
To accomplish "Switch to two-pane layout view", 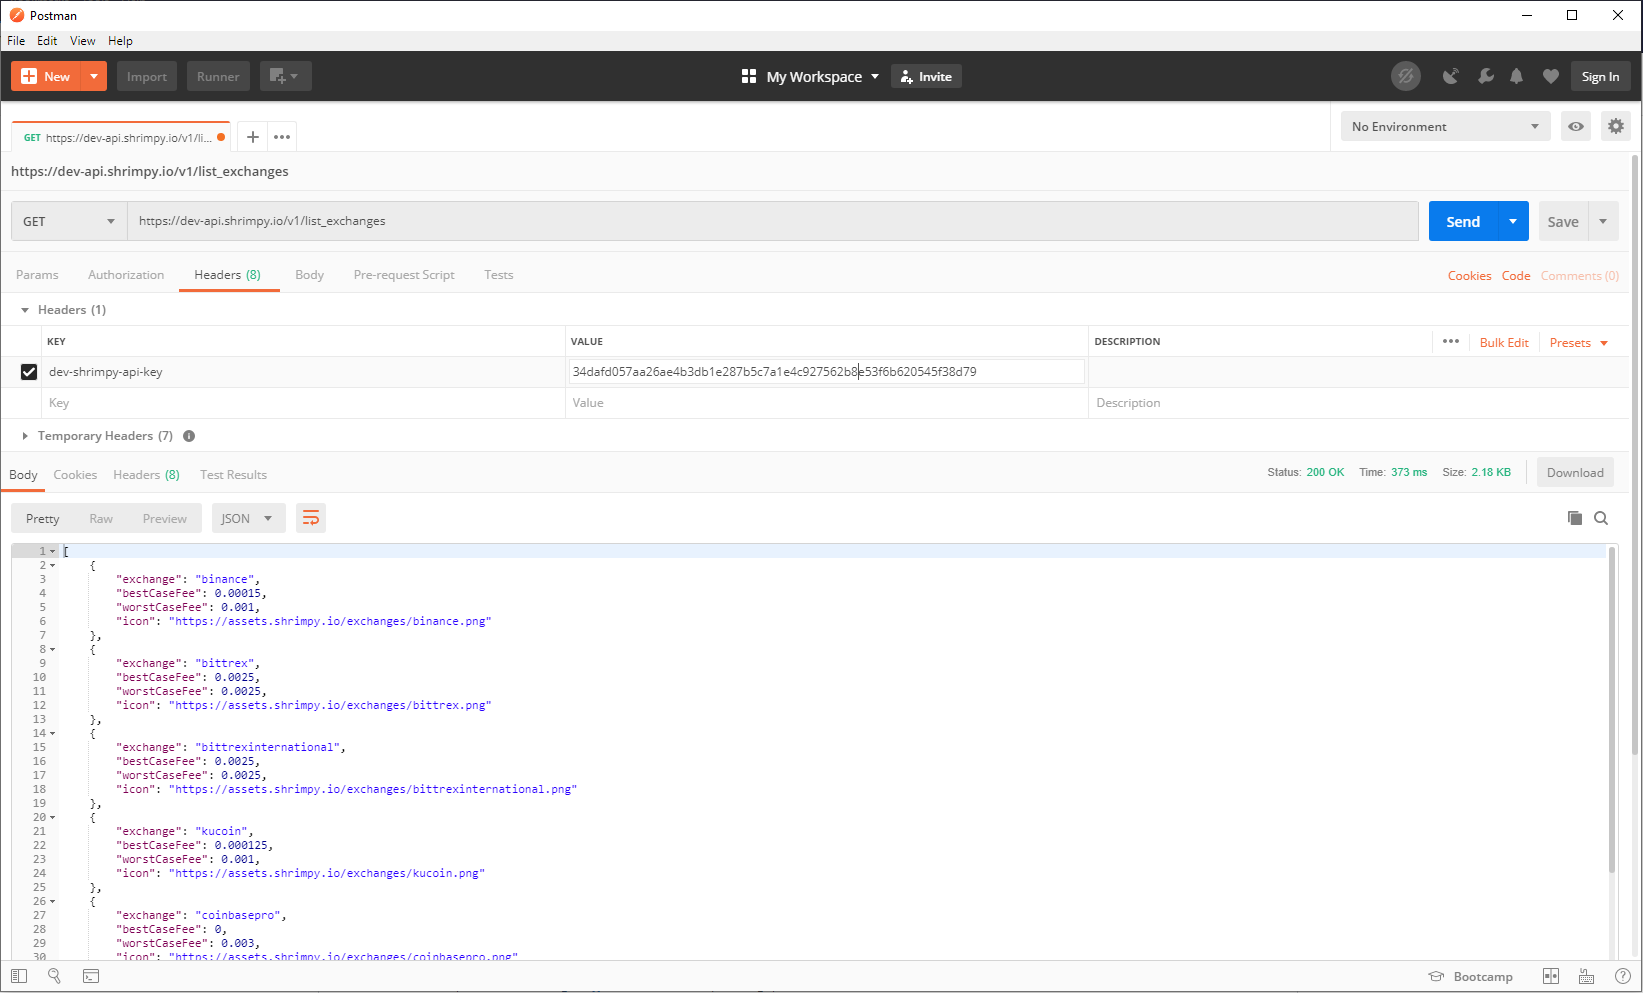I will [x=1551, y=976].
